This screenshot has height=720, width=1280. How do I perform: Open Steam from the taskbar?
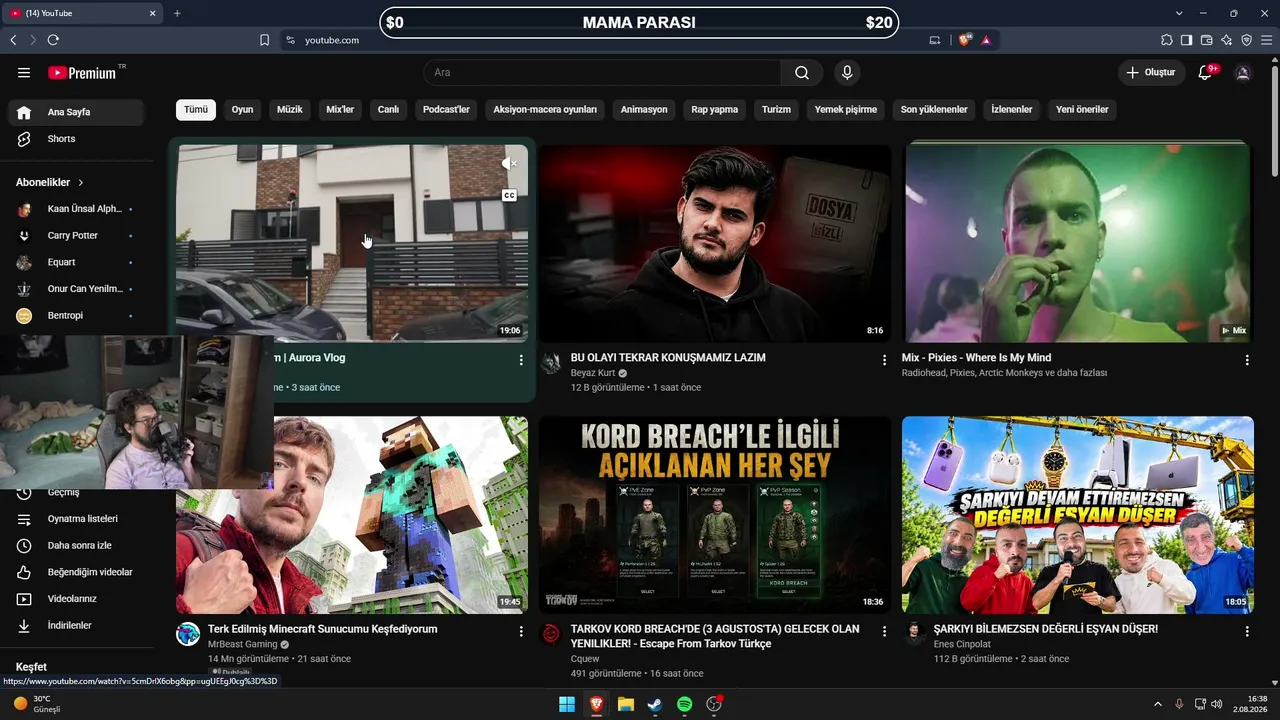[655, 704]
